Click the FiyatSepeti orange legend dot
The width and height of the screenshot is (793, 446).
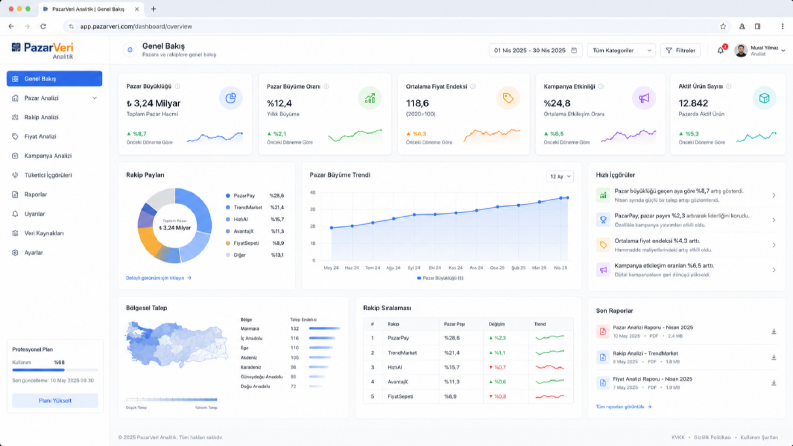tap(228, 243)
